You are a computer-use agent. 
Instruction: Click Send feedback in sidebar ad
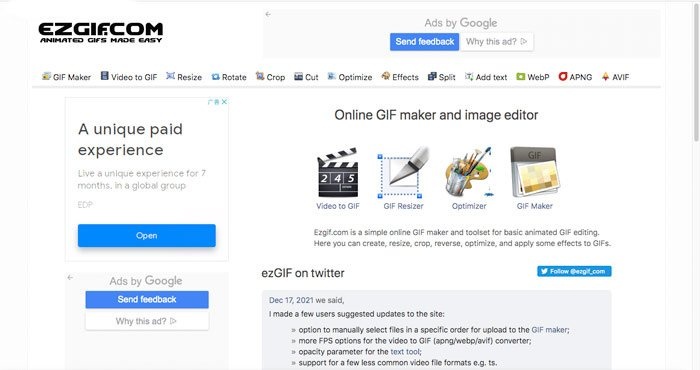[147, 299]
